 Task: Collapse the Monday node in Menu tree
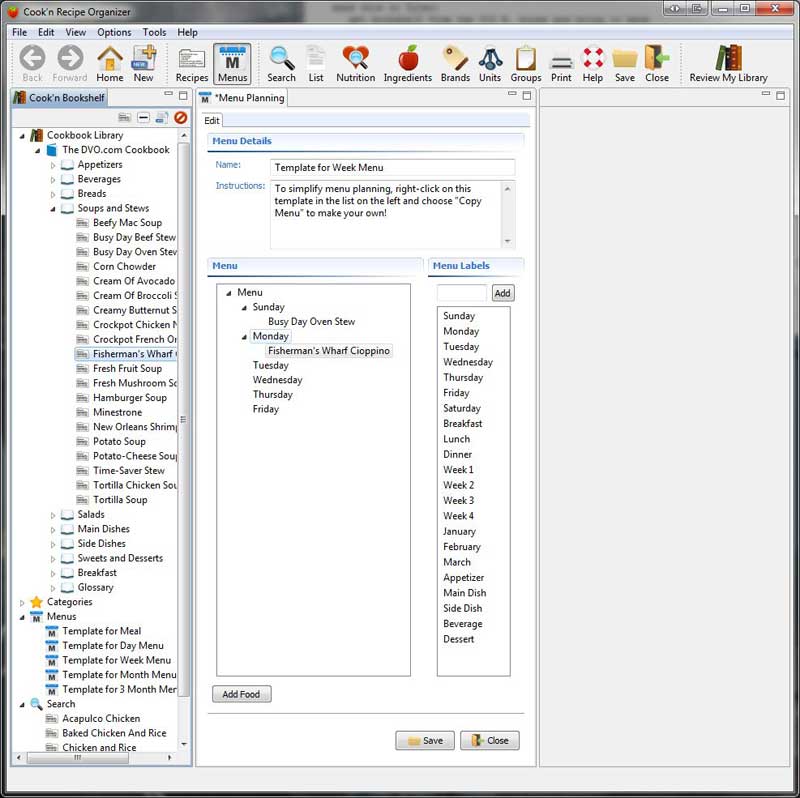click(244, 337)
